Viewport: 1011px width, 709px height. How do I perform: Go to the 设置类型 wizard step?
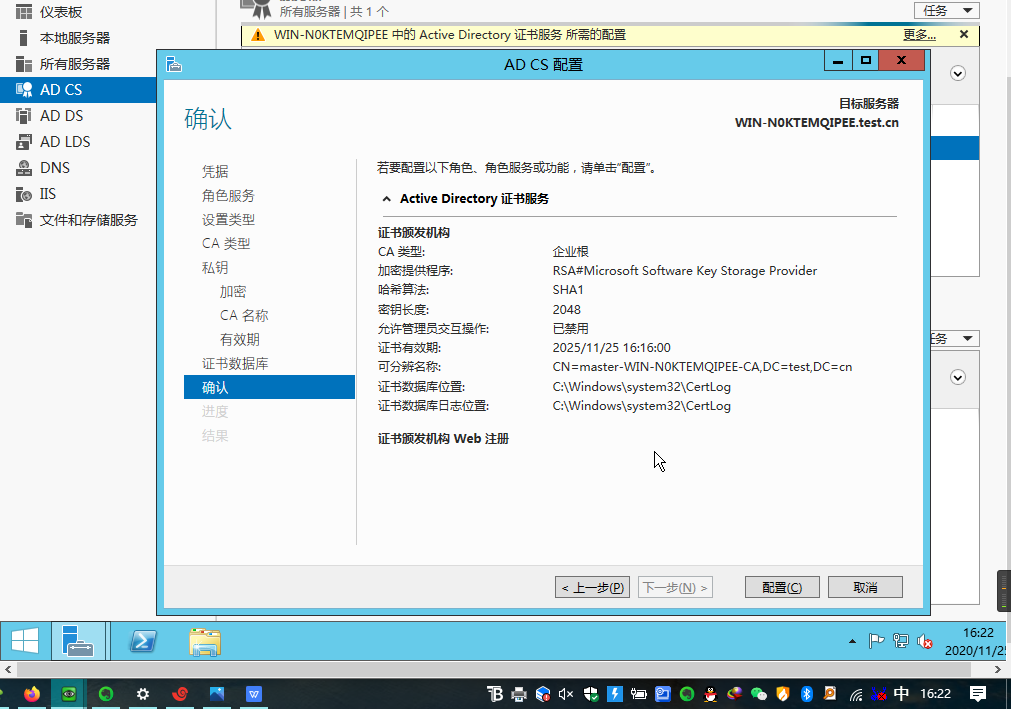[228, 220]
